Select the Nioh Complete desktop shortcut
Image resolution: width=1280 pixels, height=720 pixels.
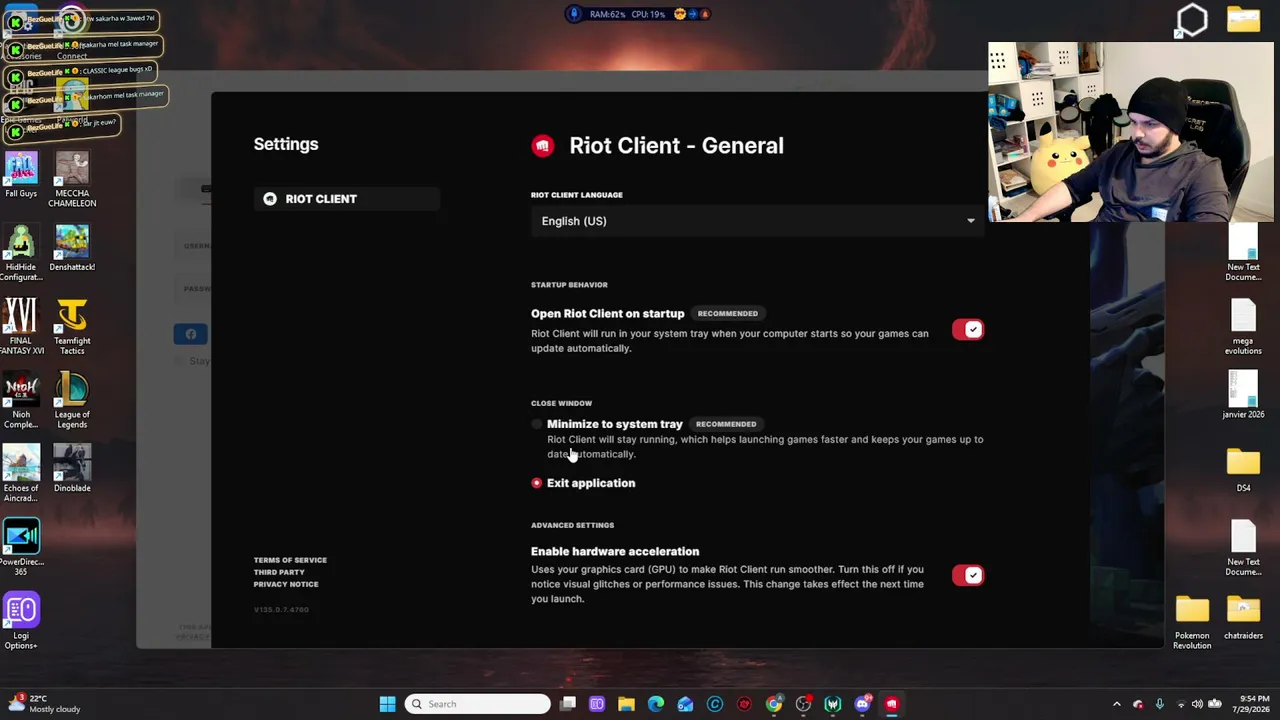pyautogui.click(x=21, y=401)
